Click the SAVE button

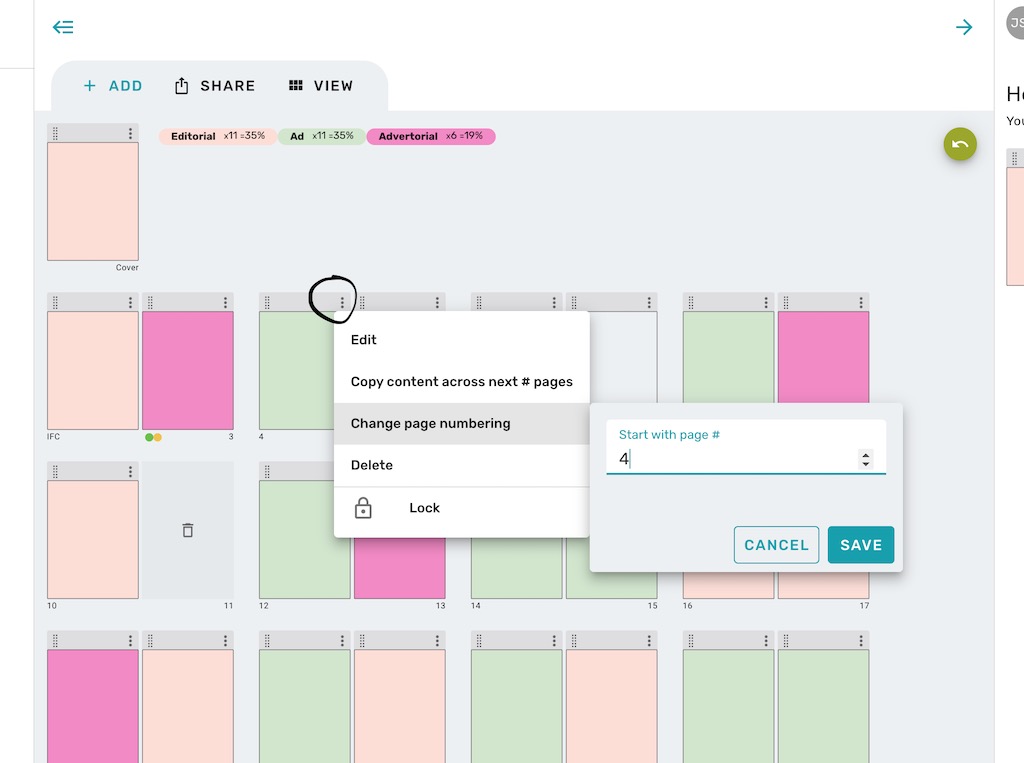pyautogui.click(x=861, y=545)
